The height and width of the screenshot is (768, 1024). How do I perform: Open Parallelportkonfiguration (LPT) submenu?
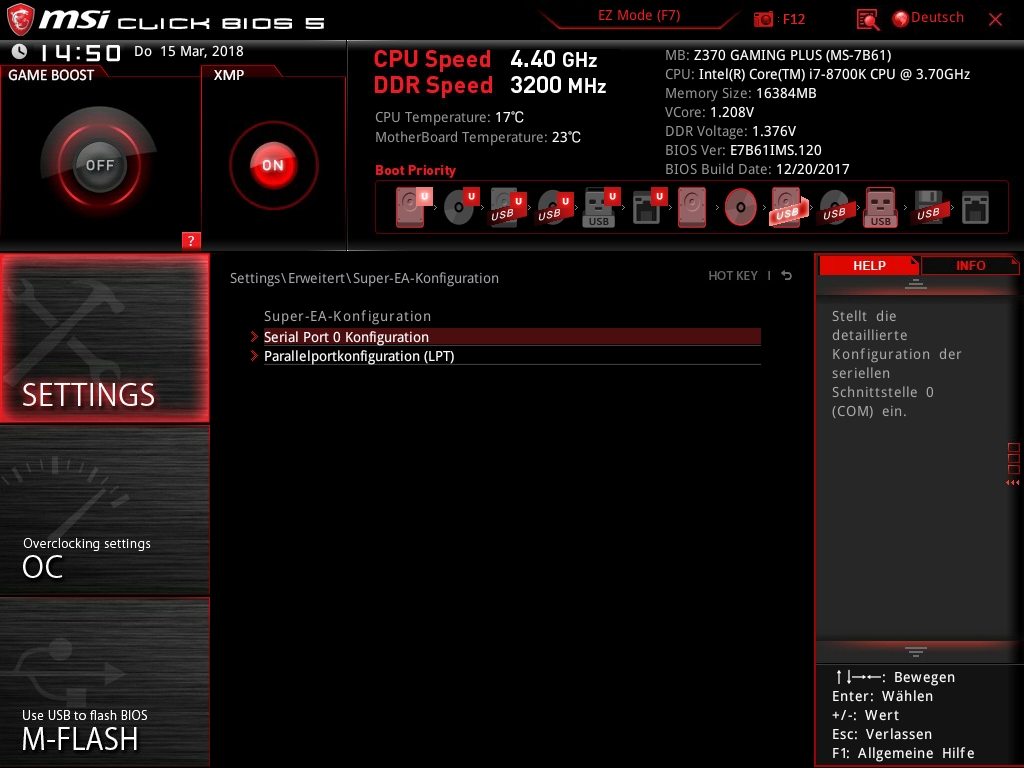tap(511, 356)
